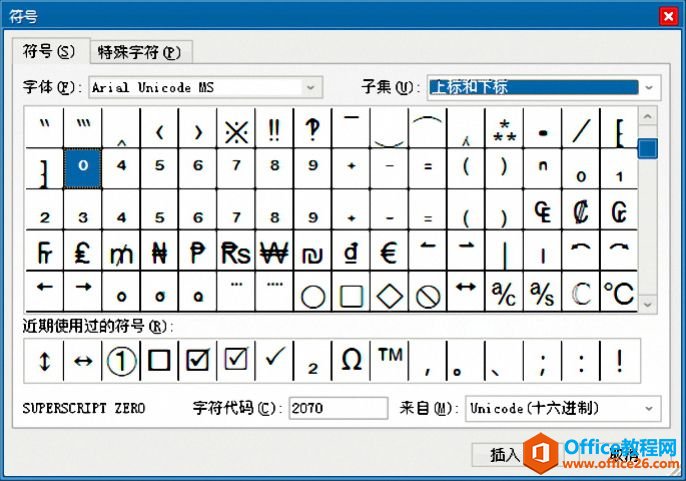This screenshot has height=481, width=686.
Task: Click the 字符代码 character code field
Action: point(338,408)
